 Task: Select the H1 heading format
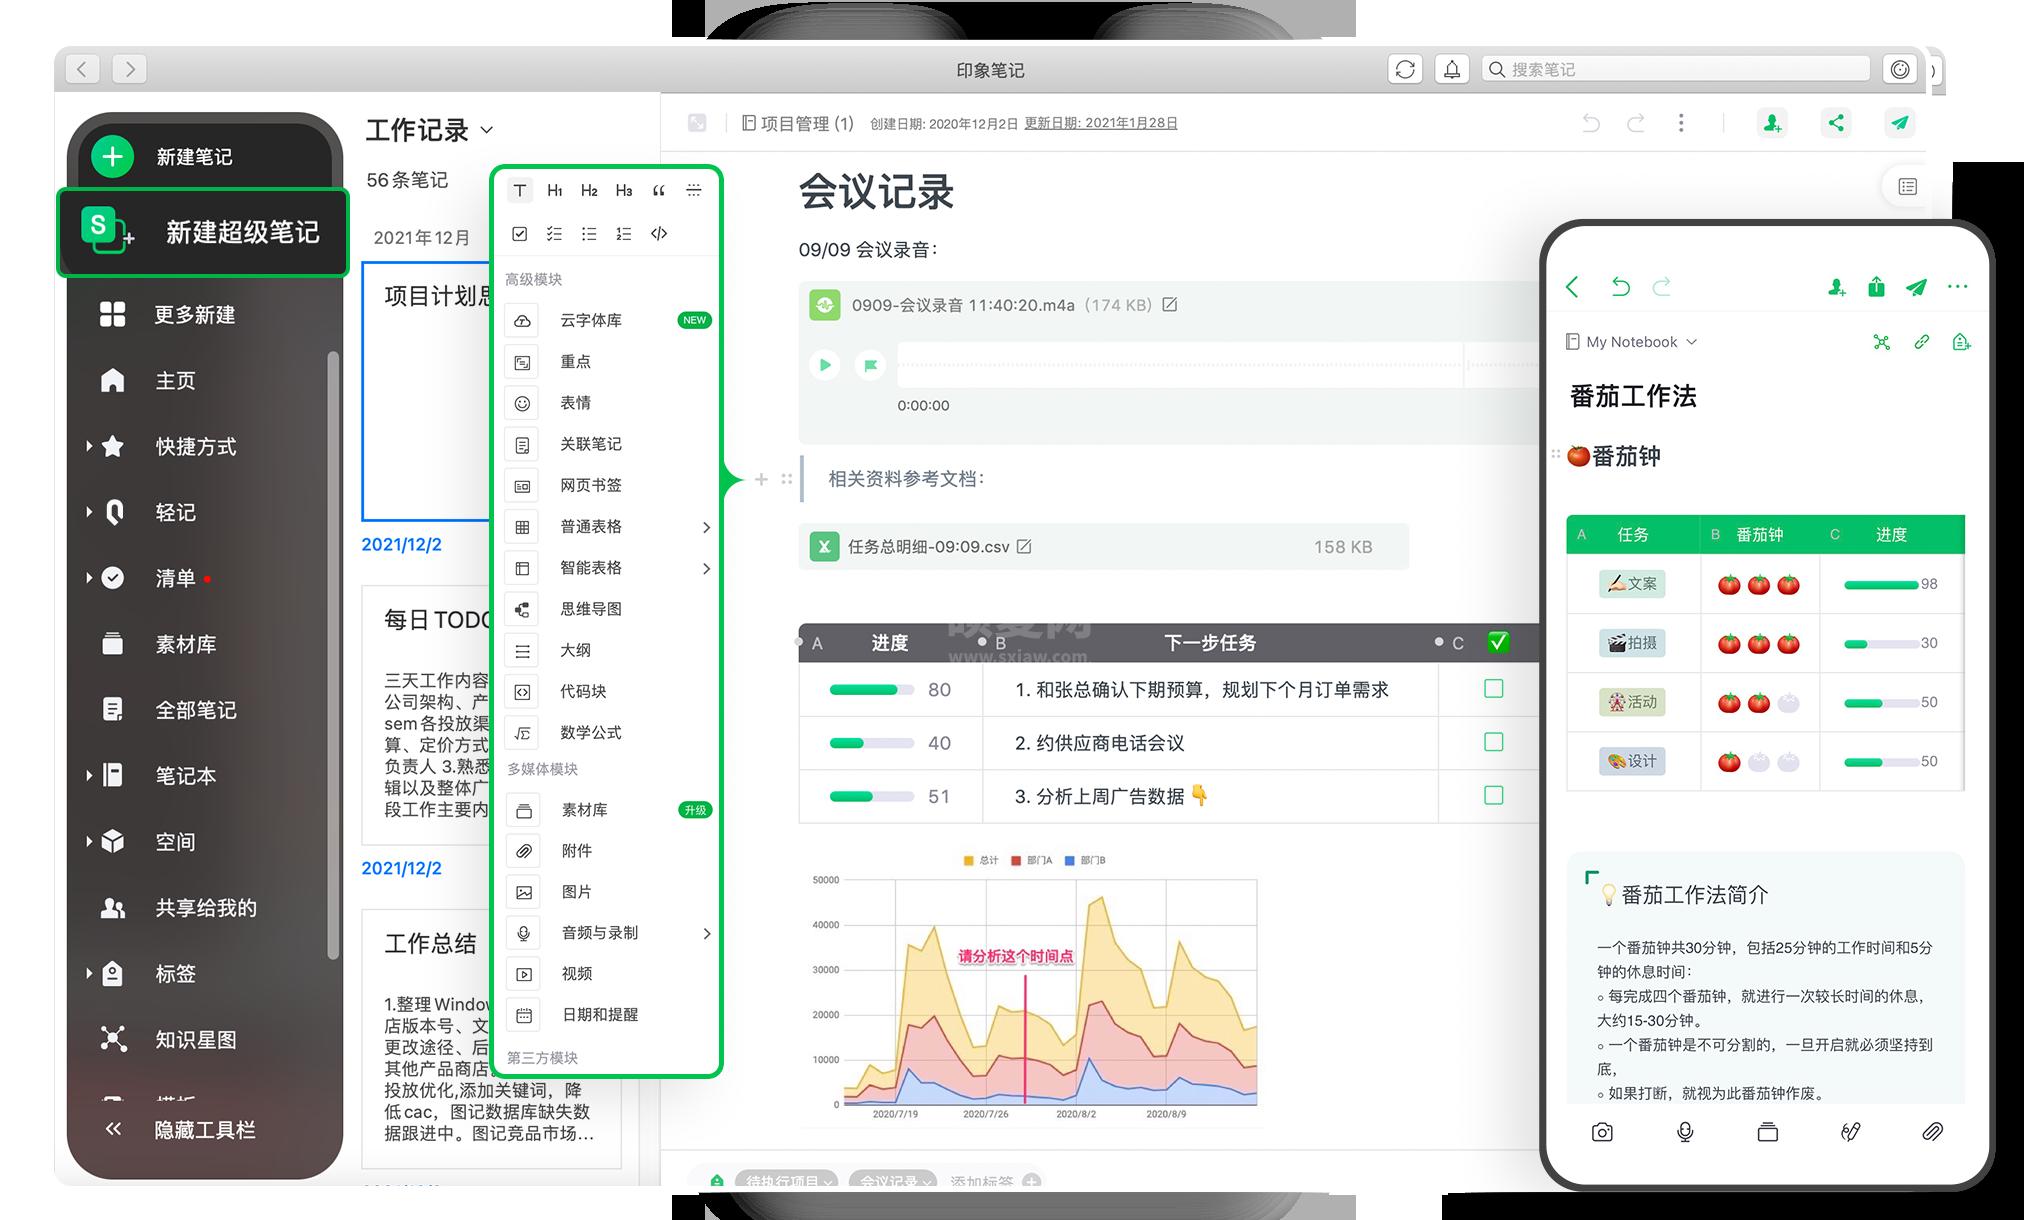[x=555, y=190]
